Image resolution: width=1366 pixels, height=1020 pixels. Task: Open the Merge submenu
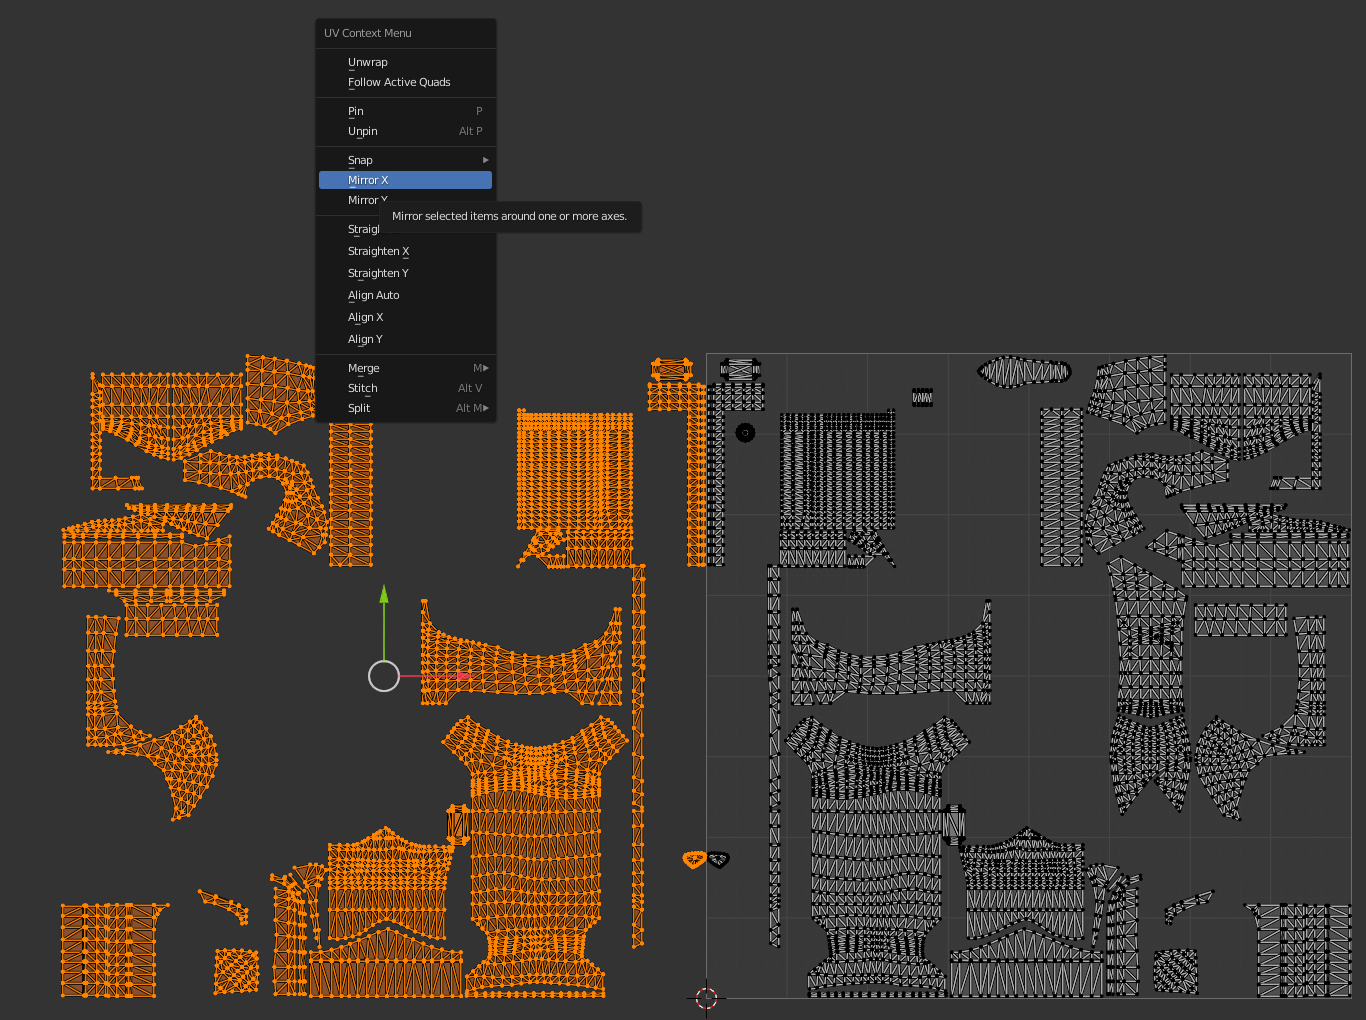coord(405,368)
